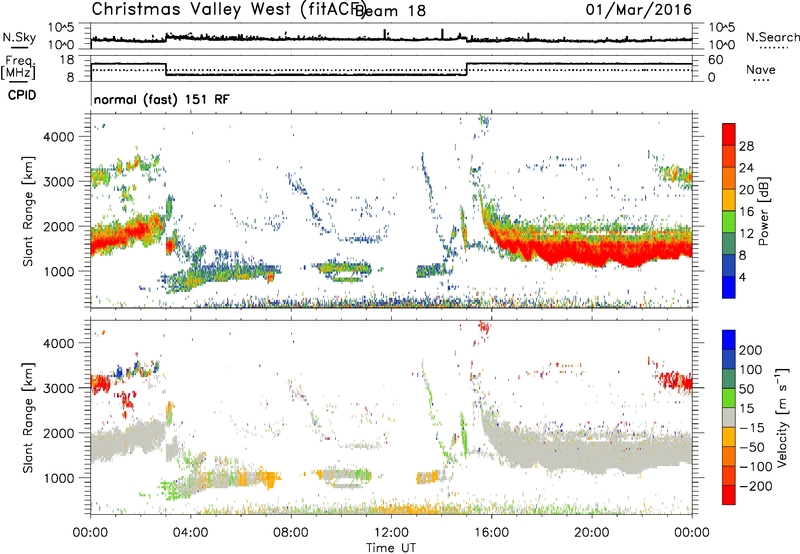Click the 4 label on Power colorbar

coord(743,278)
